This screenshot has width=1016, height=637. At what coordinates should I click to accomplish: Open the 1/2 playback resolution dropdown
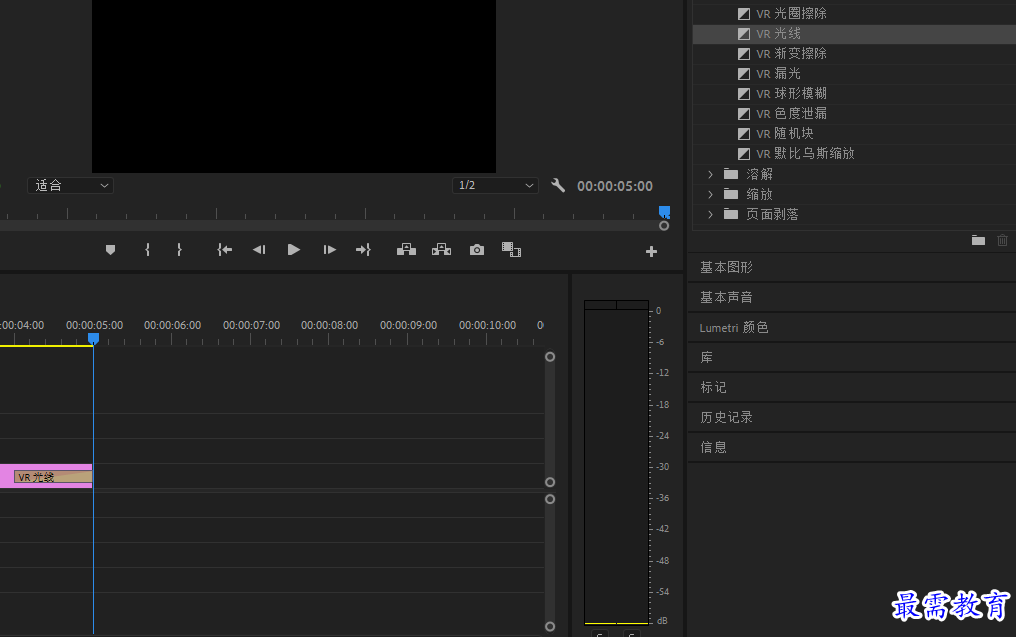[495, 185]
